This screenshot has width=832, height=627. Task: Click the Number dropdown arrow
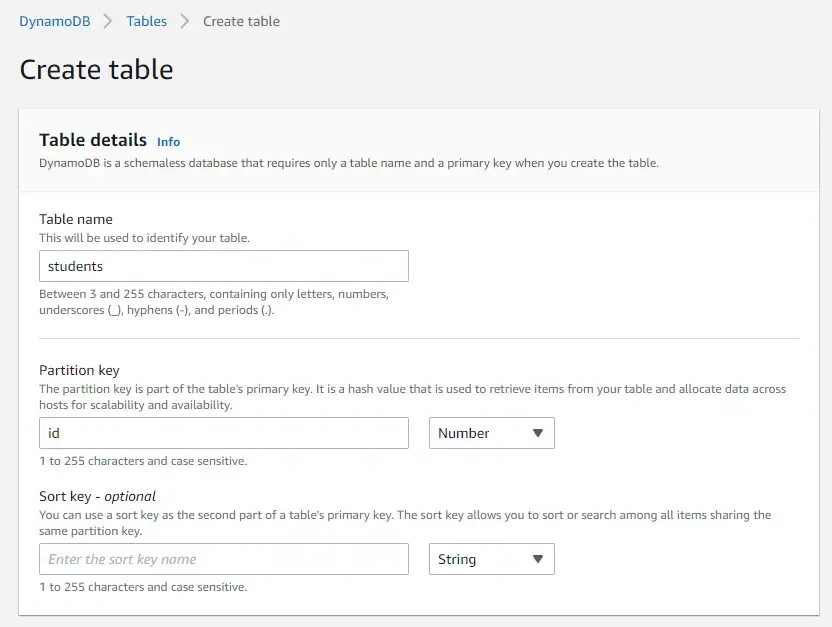point(537,433)
